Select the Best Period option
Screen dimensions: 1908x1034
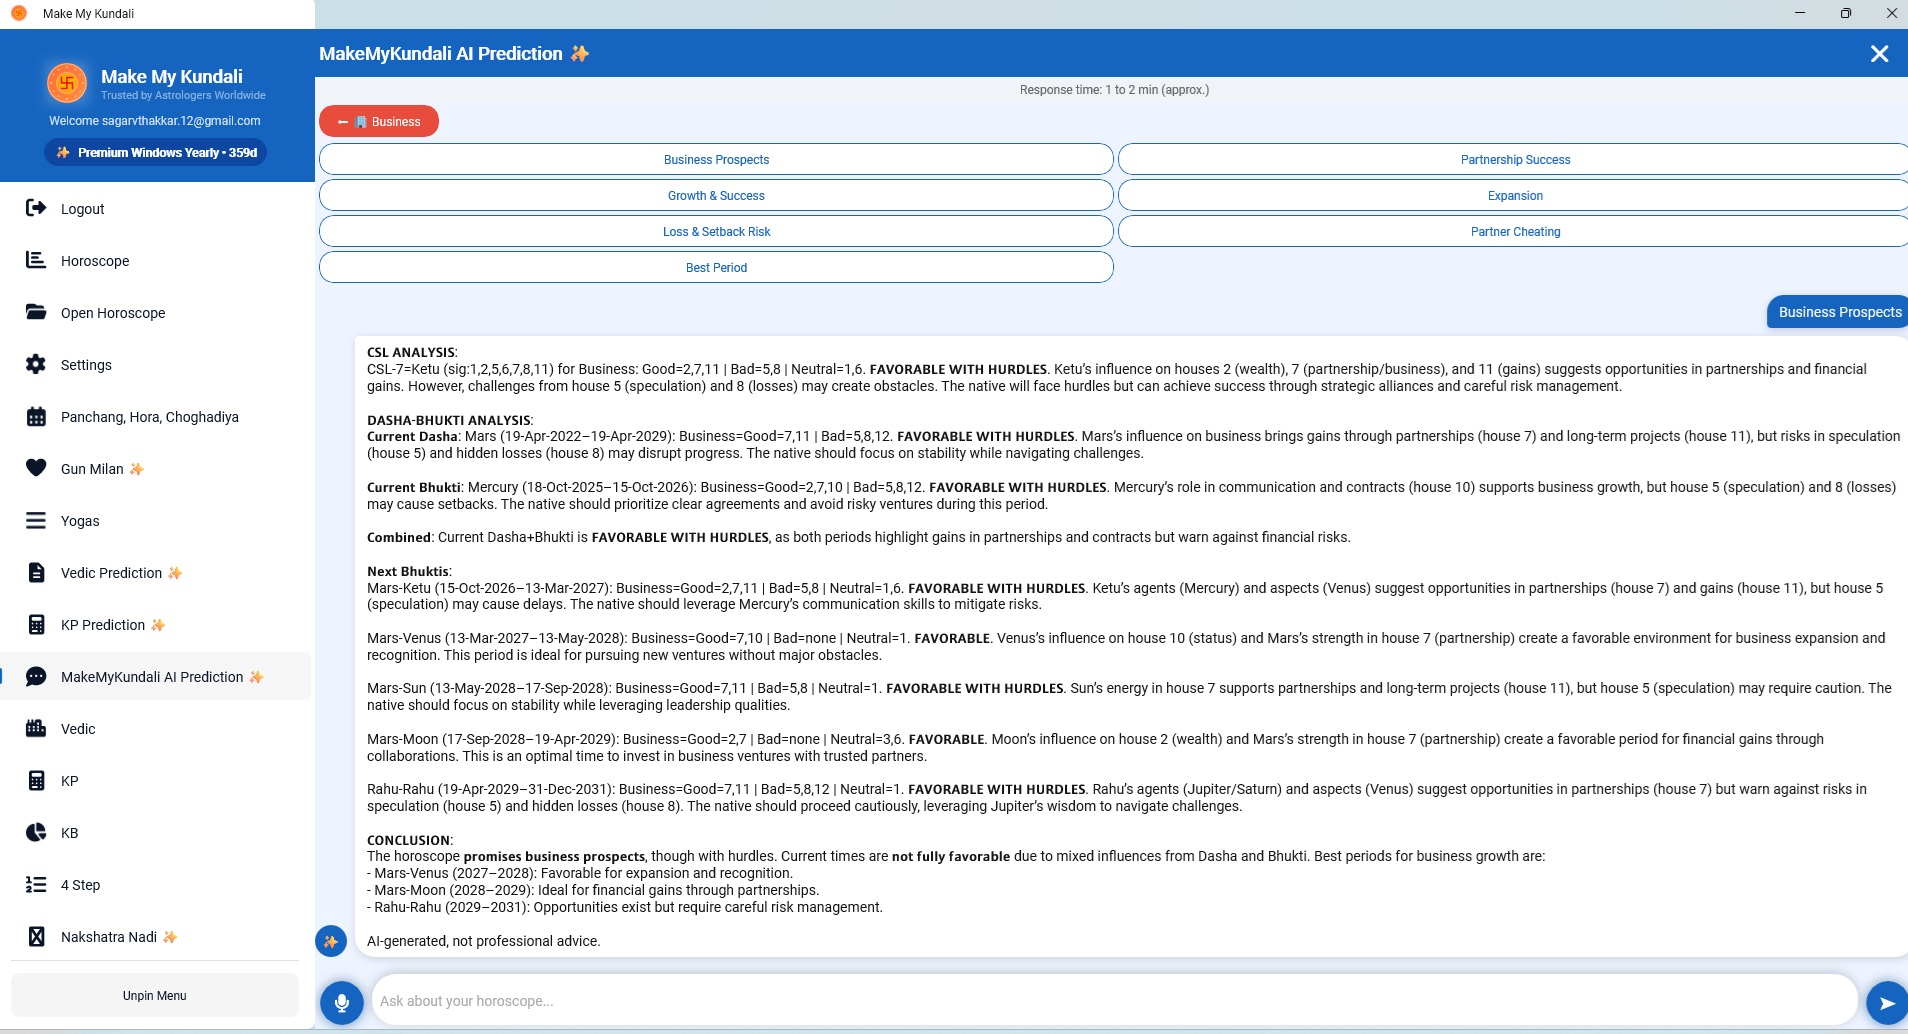716,267
